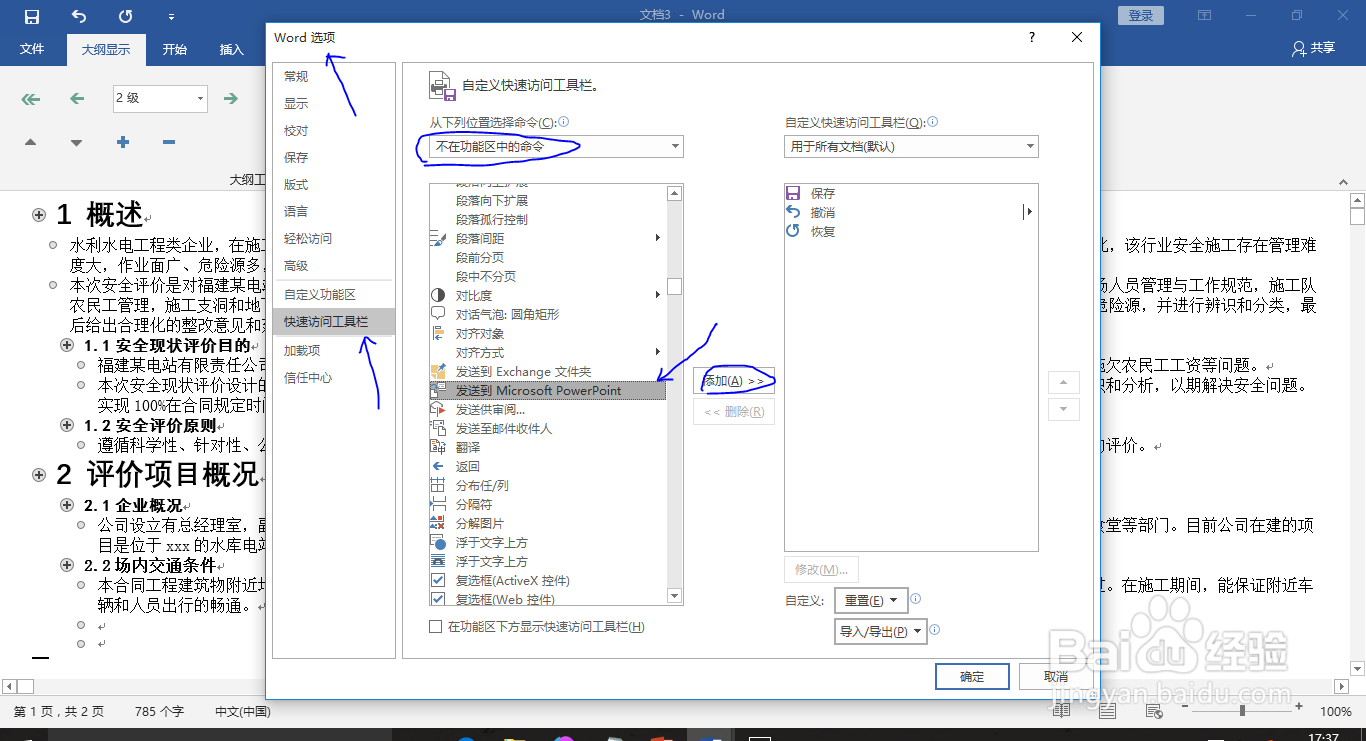
Task: Switch to Web Layout view in status bar
Action: [x=1154, y=711]
